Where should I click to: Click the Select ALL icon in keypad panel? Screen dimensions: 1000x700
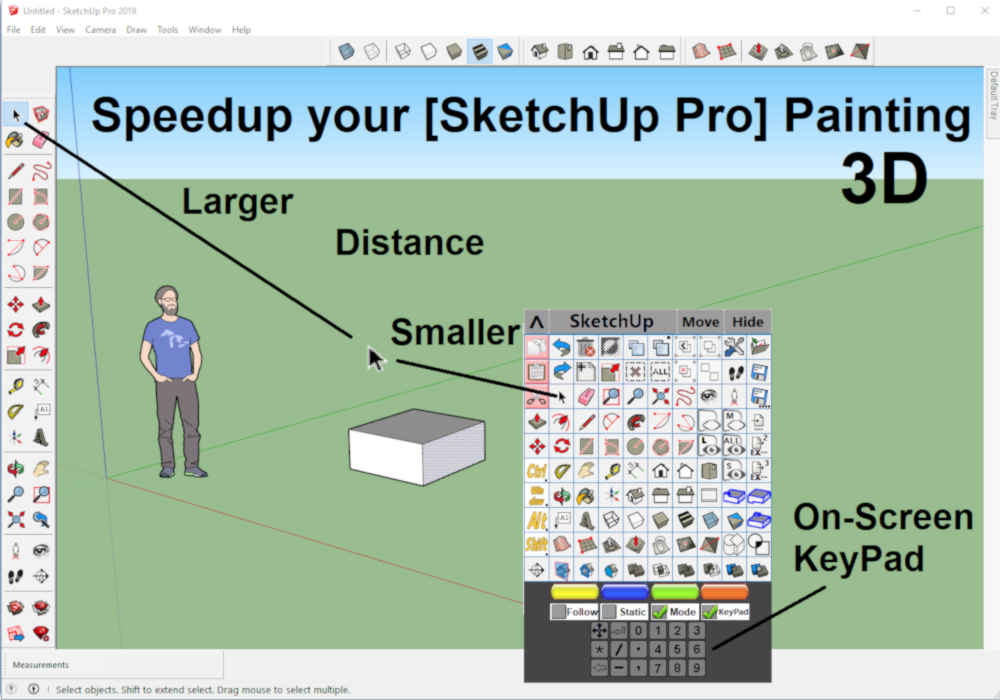pyautogui.click(x=659, y=371)
